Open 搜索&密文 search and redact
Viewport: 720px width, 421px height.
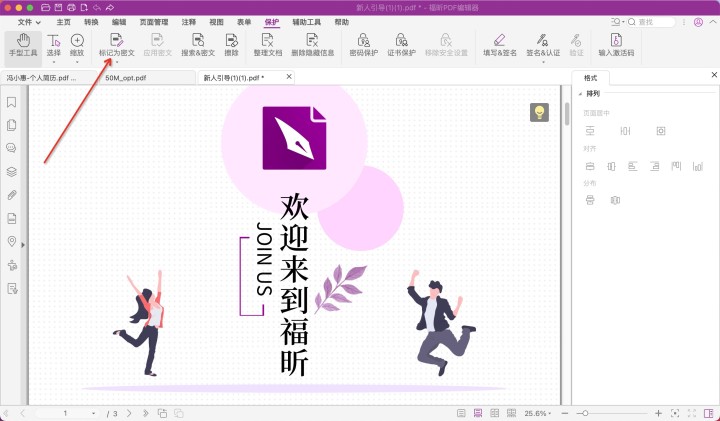(x=198, y=45)
